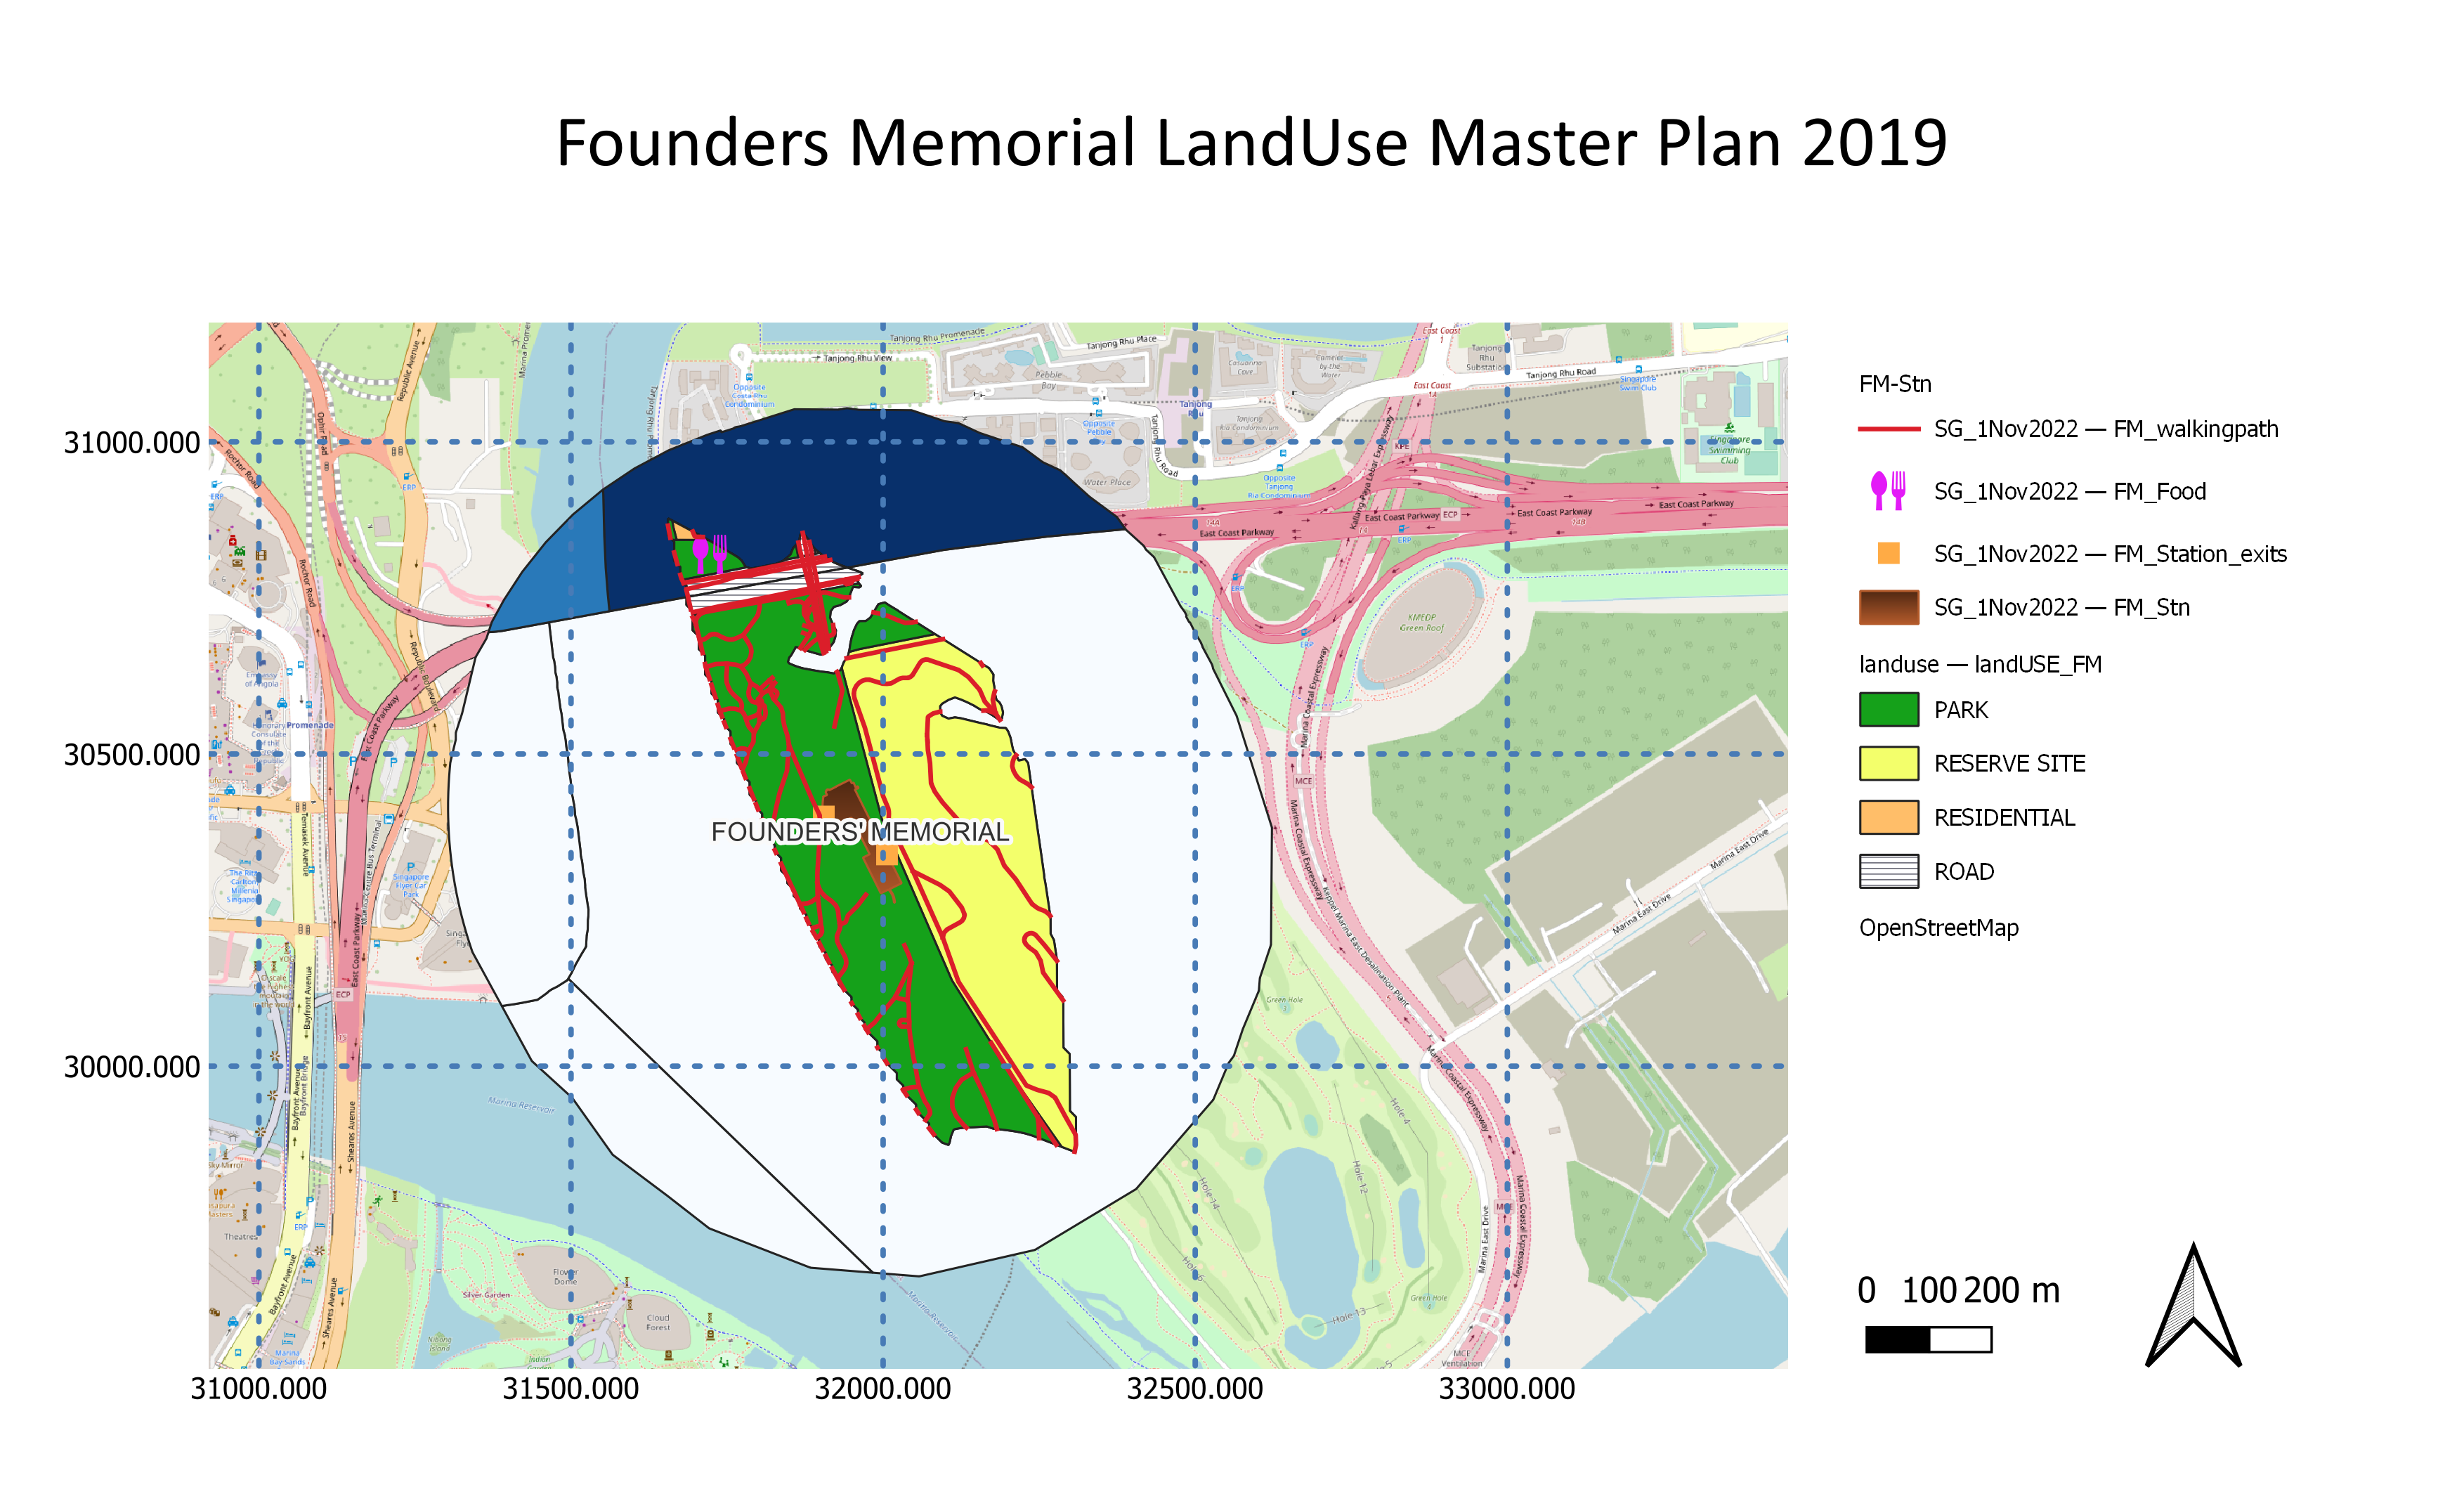
Task: Click the brown FM_Stn legend swatch
Action: (x=1888, y=607)
